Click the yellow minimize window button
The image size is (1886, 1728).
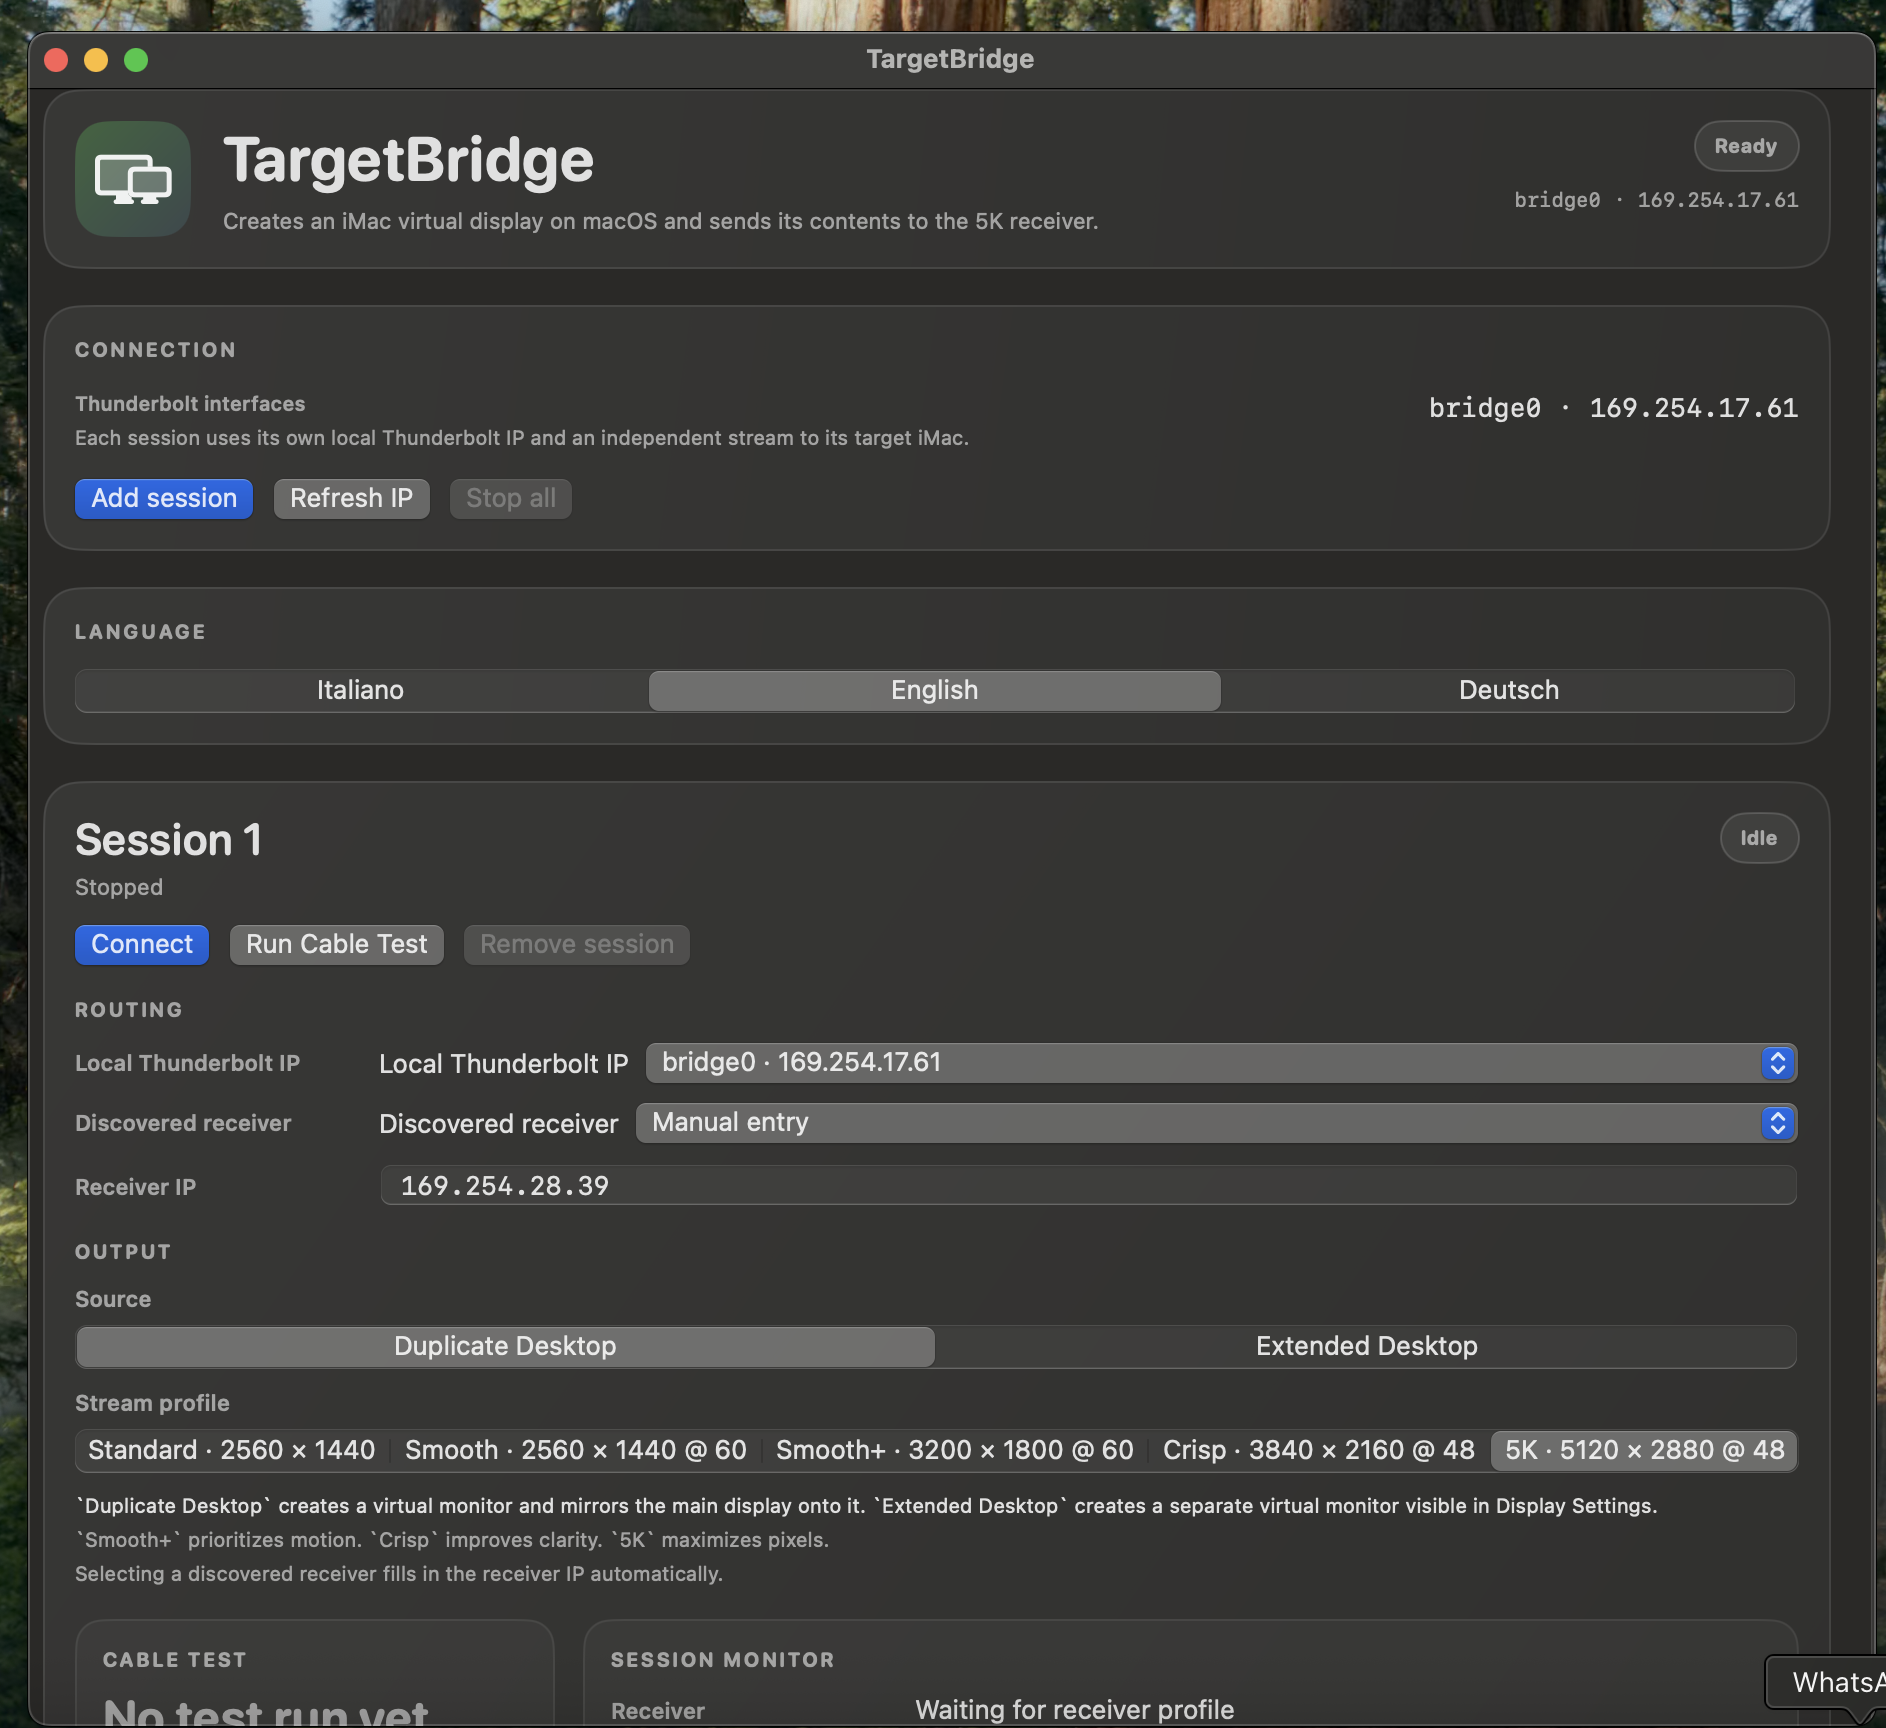96,60
